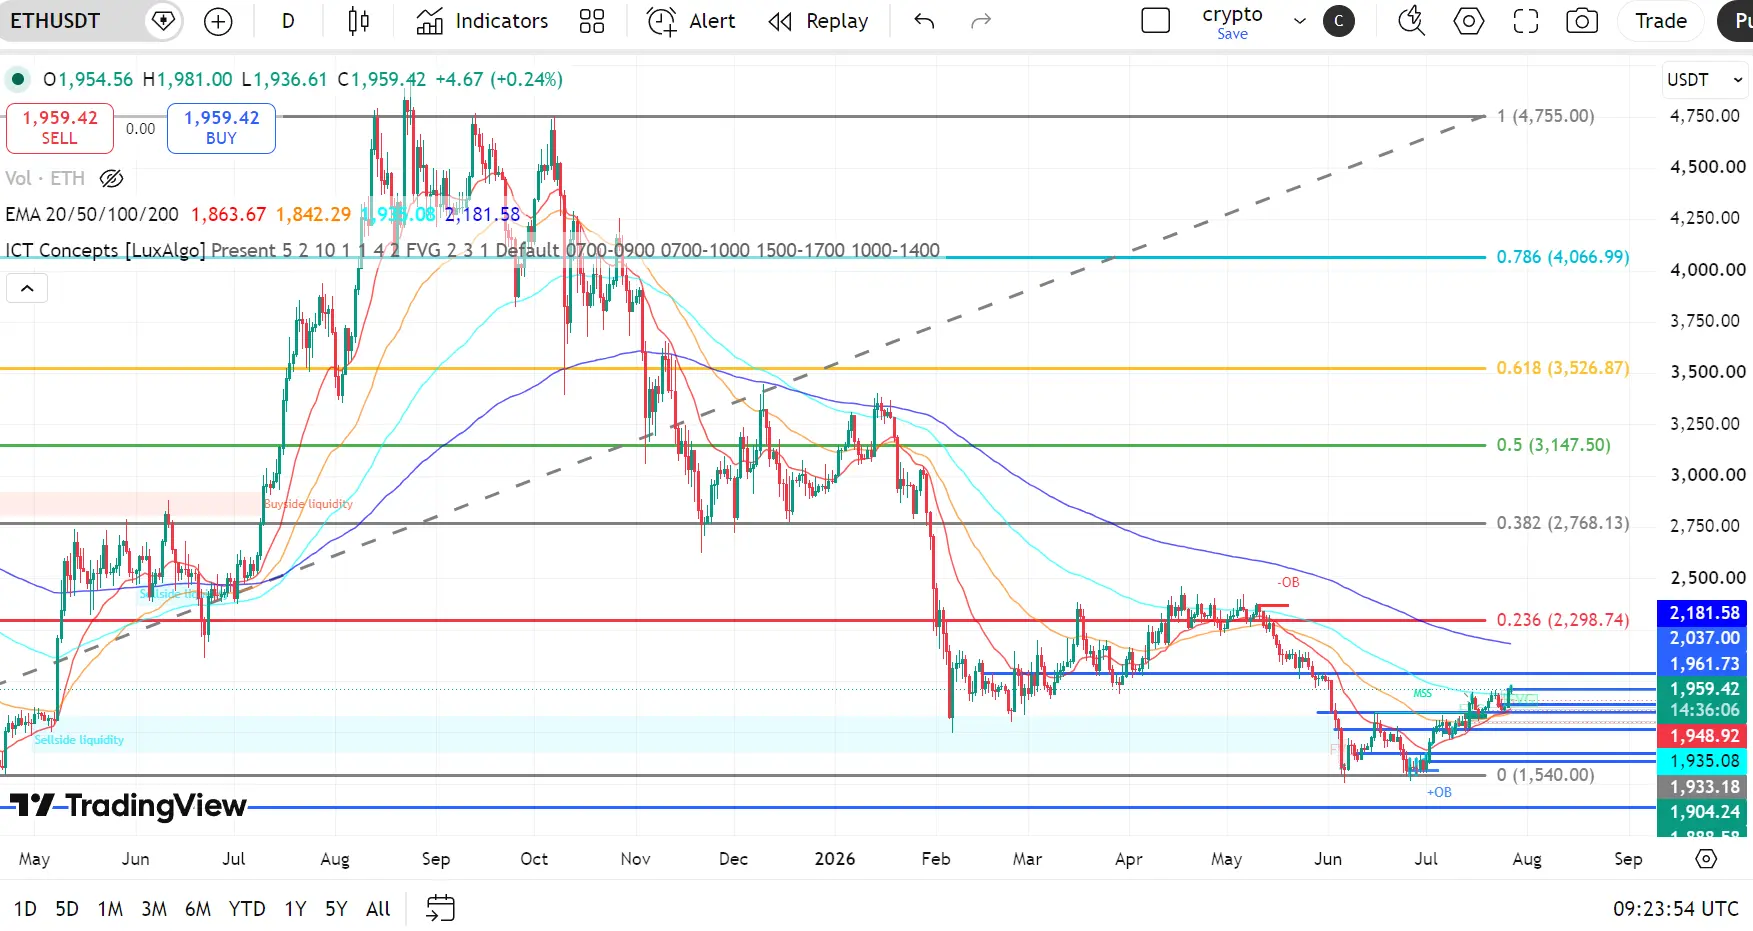Switch to the 3M time range

coord(153,909)
